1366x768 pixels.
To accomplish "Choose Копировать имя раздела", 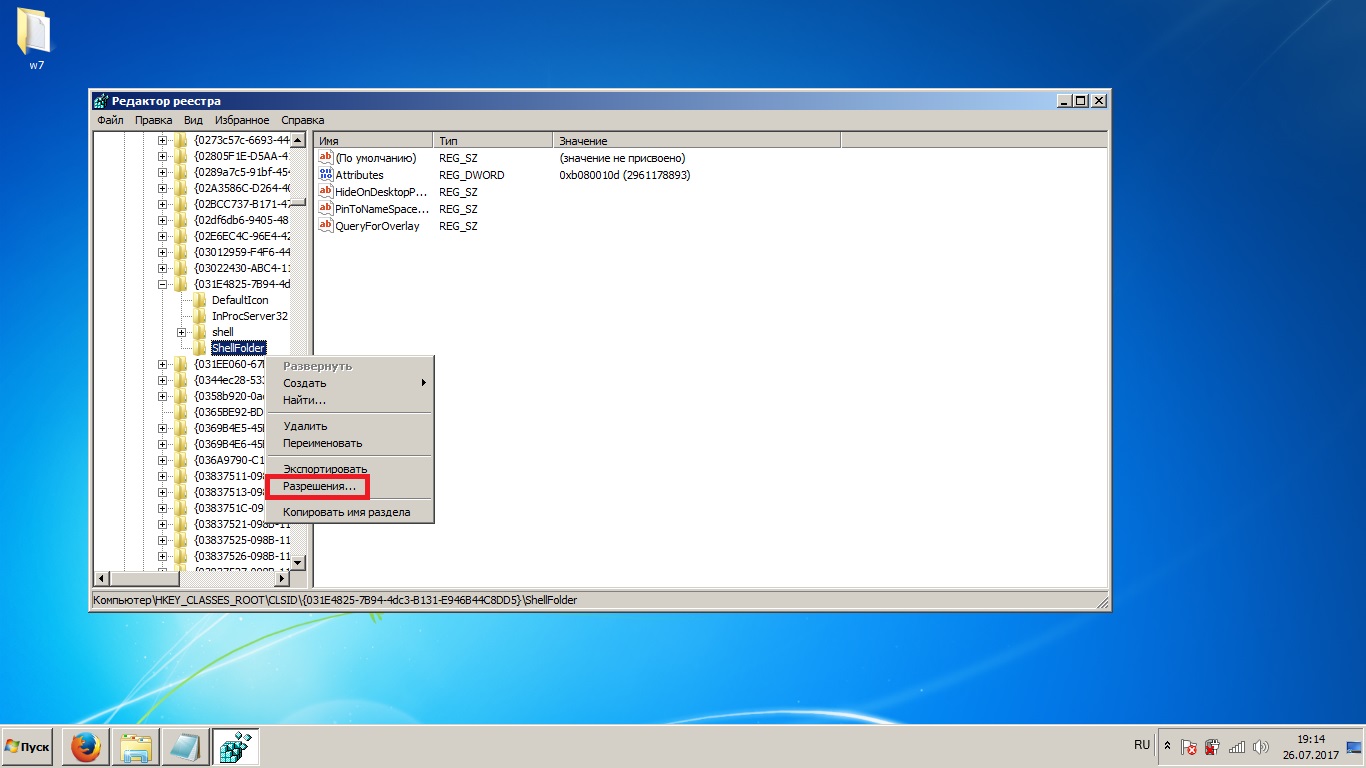I will click(349, 512).
